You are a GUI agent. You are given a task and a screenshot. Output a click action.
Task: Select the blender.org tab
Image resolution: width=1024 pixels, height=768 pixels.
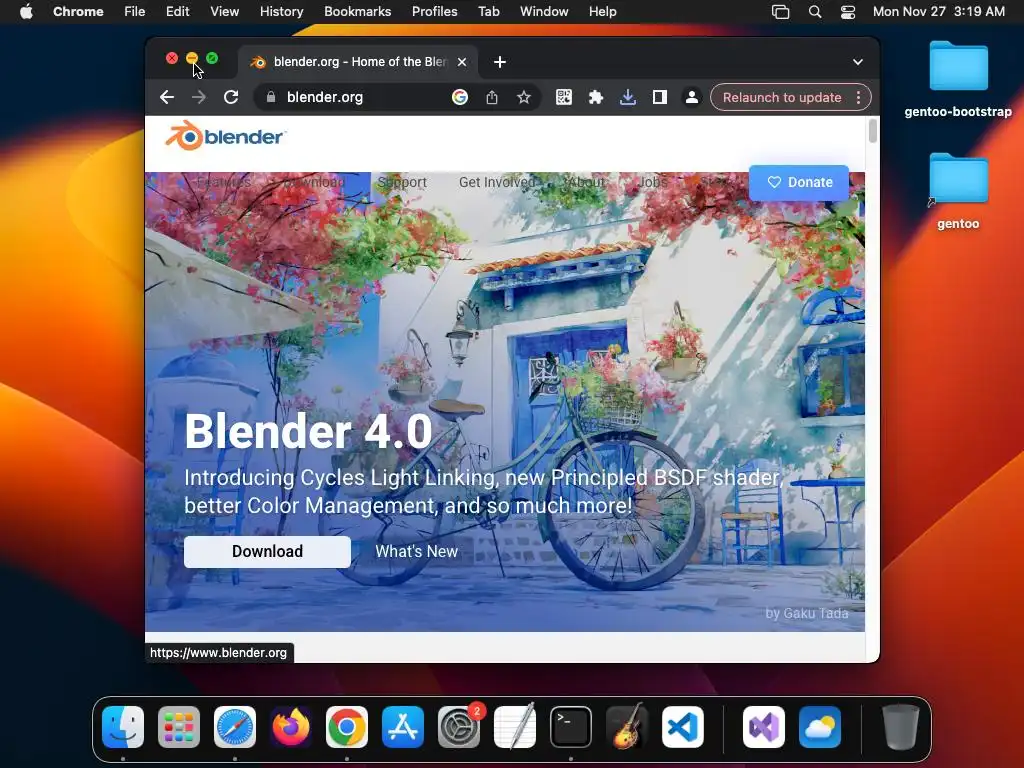point(358,62)
